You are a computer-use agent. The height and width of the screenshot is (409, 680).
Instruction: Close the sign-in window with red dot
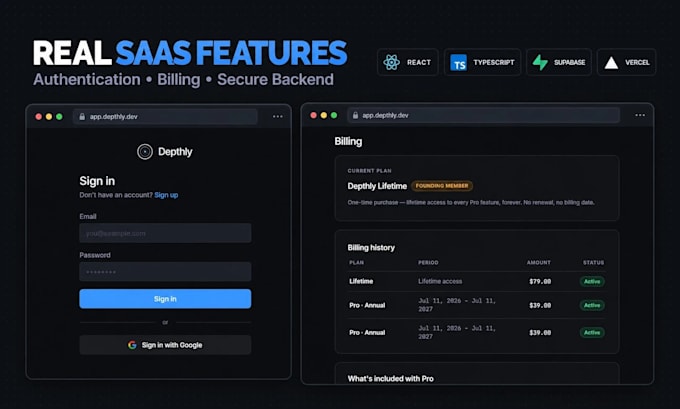(x=39, y=117)
